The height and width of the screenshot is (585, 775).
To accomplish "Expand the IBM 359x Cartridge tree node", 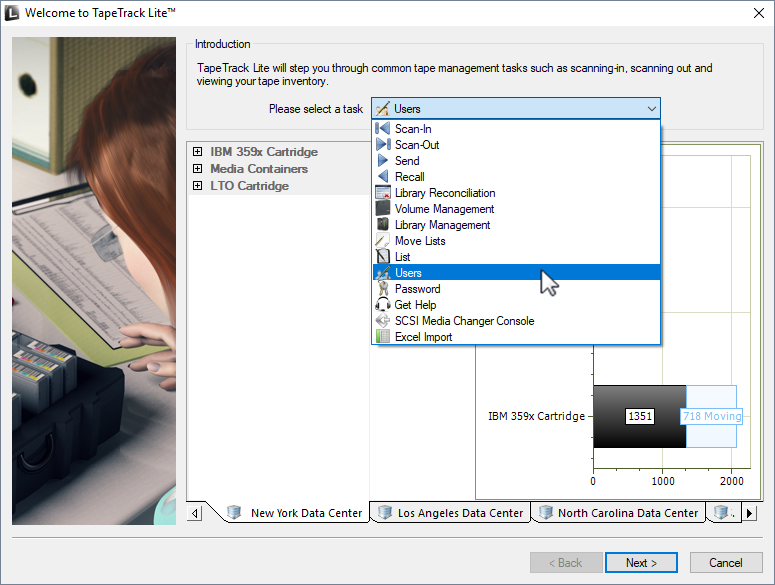I will (x=198, y=151).
